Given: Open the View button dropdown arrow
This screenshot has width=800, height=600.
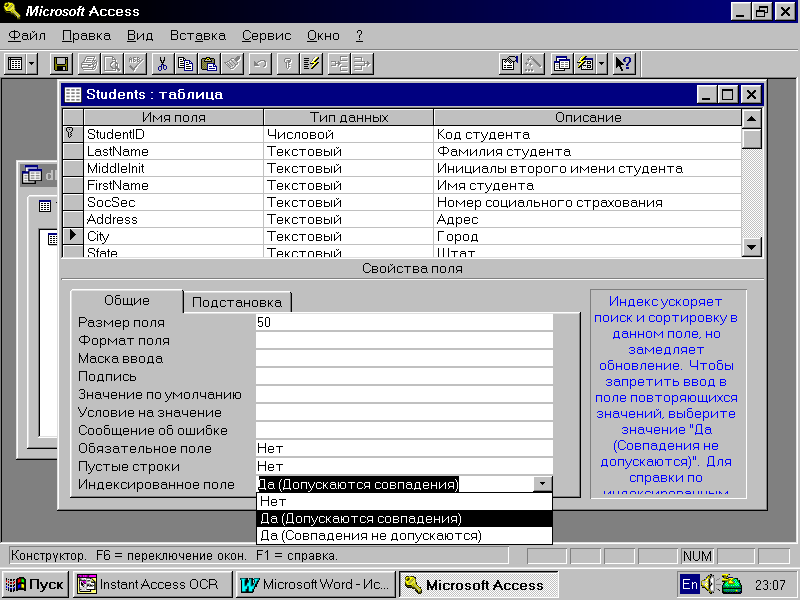Looking at the screenshot, I should (x=32, y=64).
